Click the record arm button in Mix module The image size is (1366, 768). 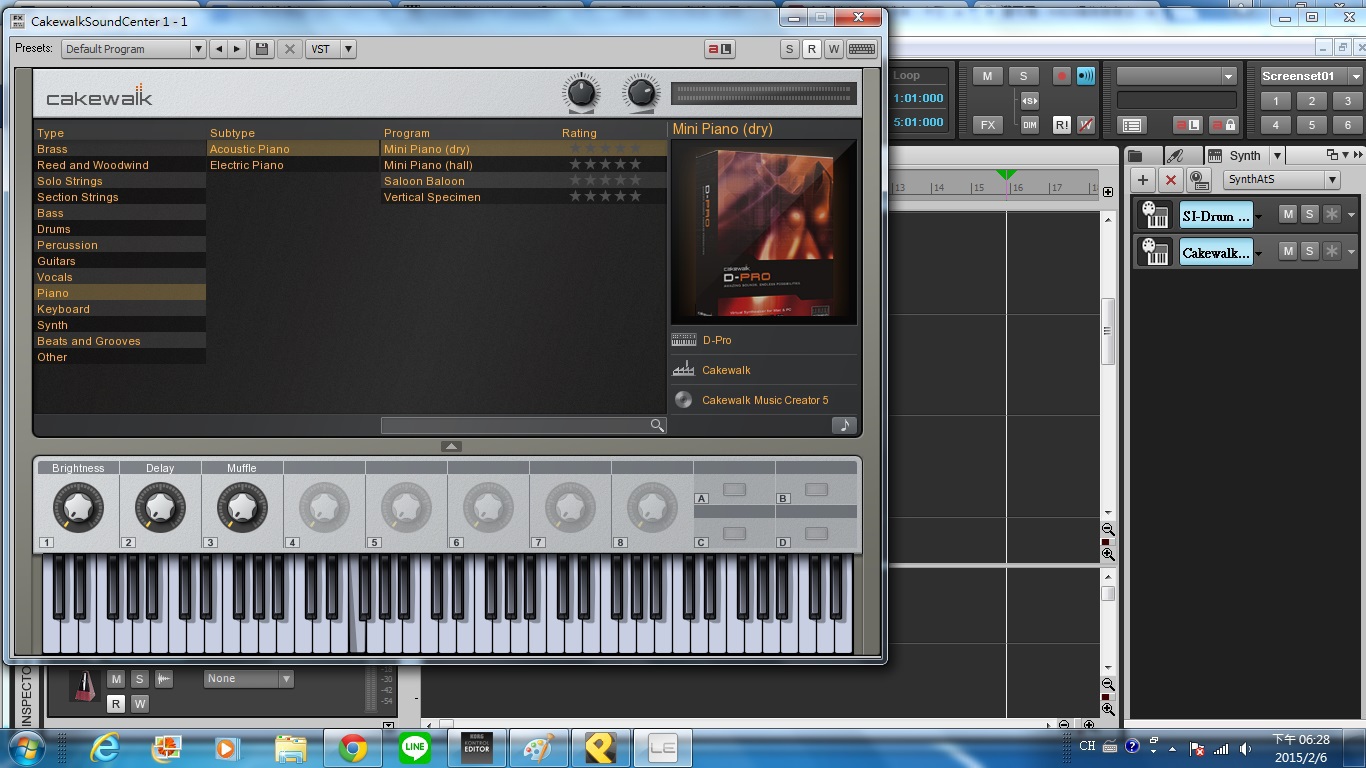(1061, 77)
